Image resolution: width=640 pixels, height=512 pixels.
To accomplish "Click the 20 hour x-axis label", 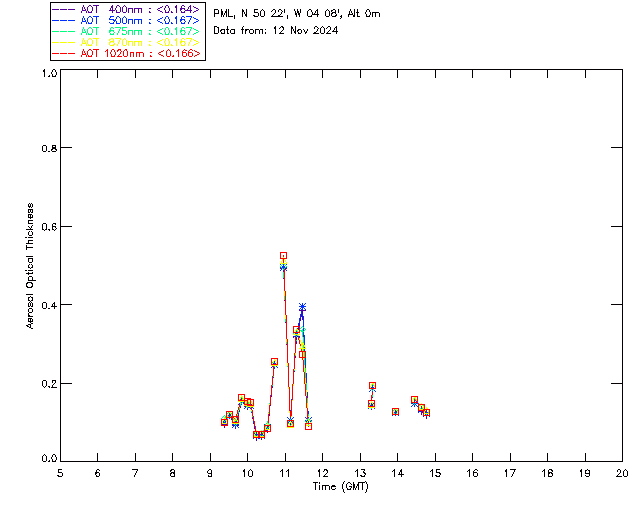I will tap(622, 473).
